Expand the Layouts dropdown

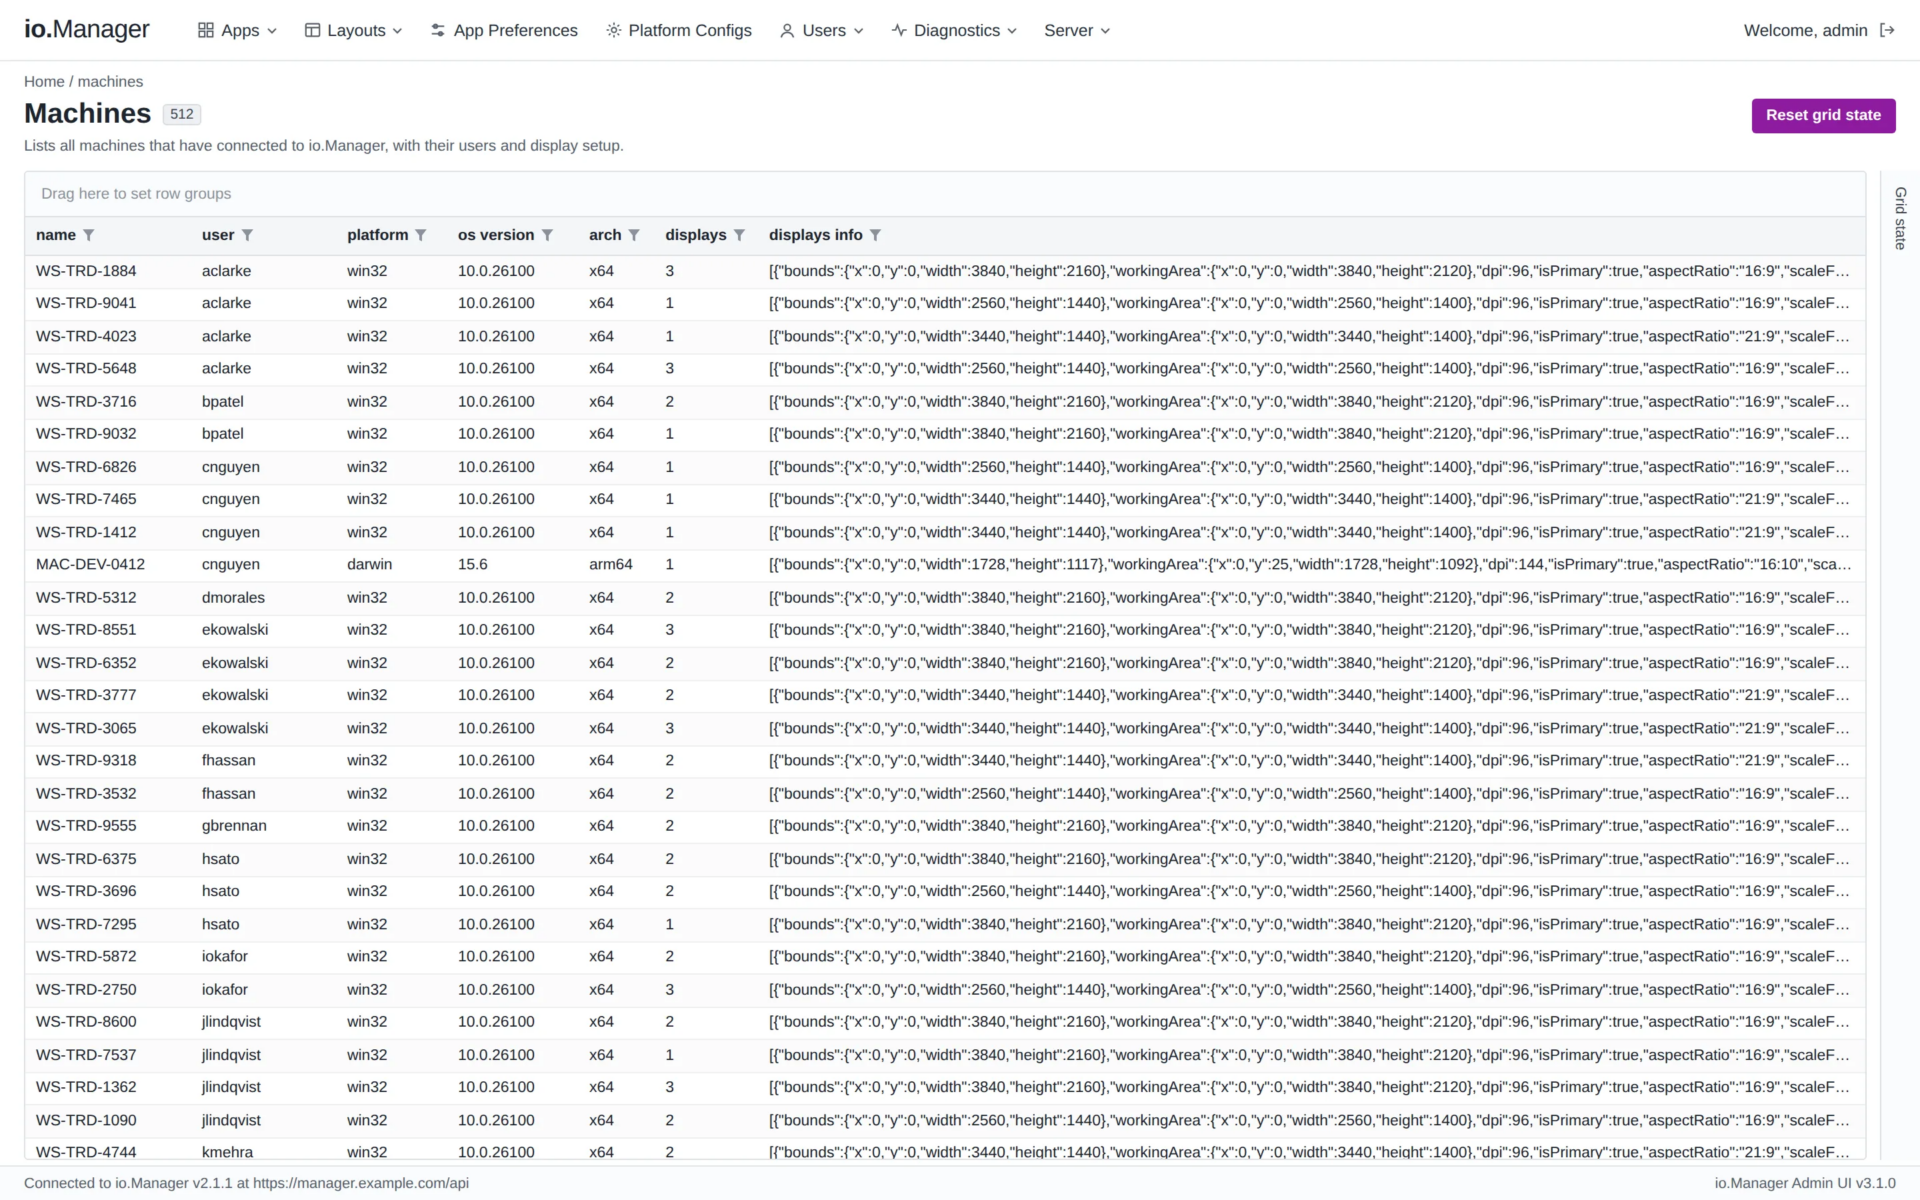click(353, 30)
